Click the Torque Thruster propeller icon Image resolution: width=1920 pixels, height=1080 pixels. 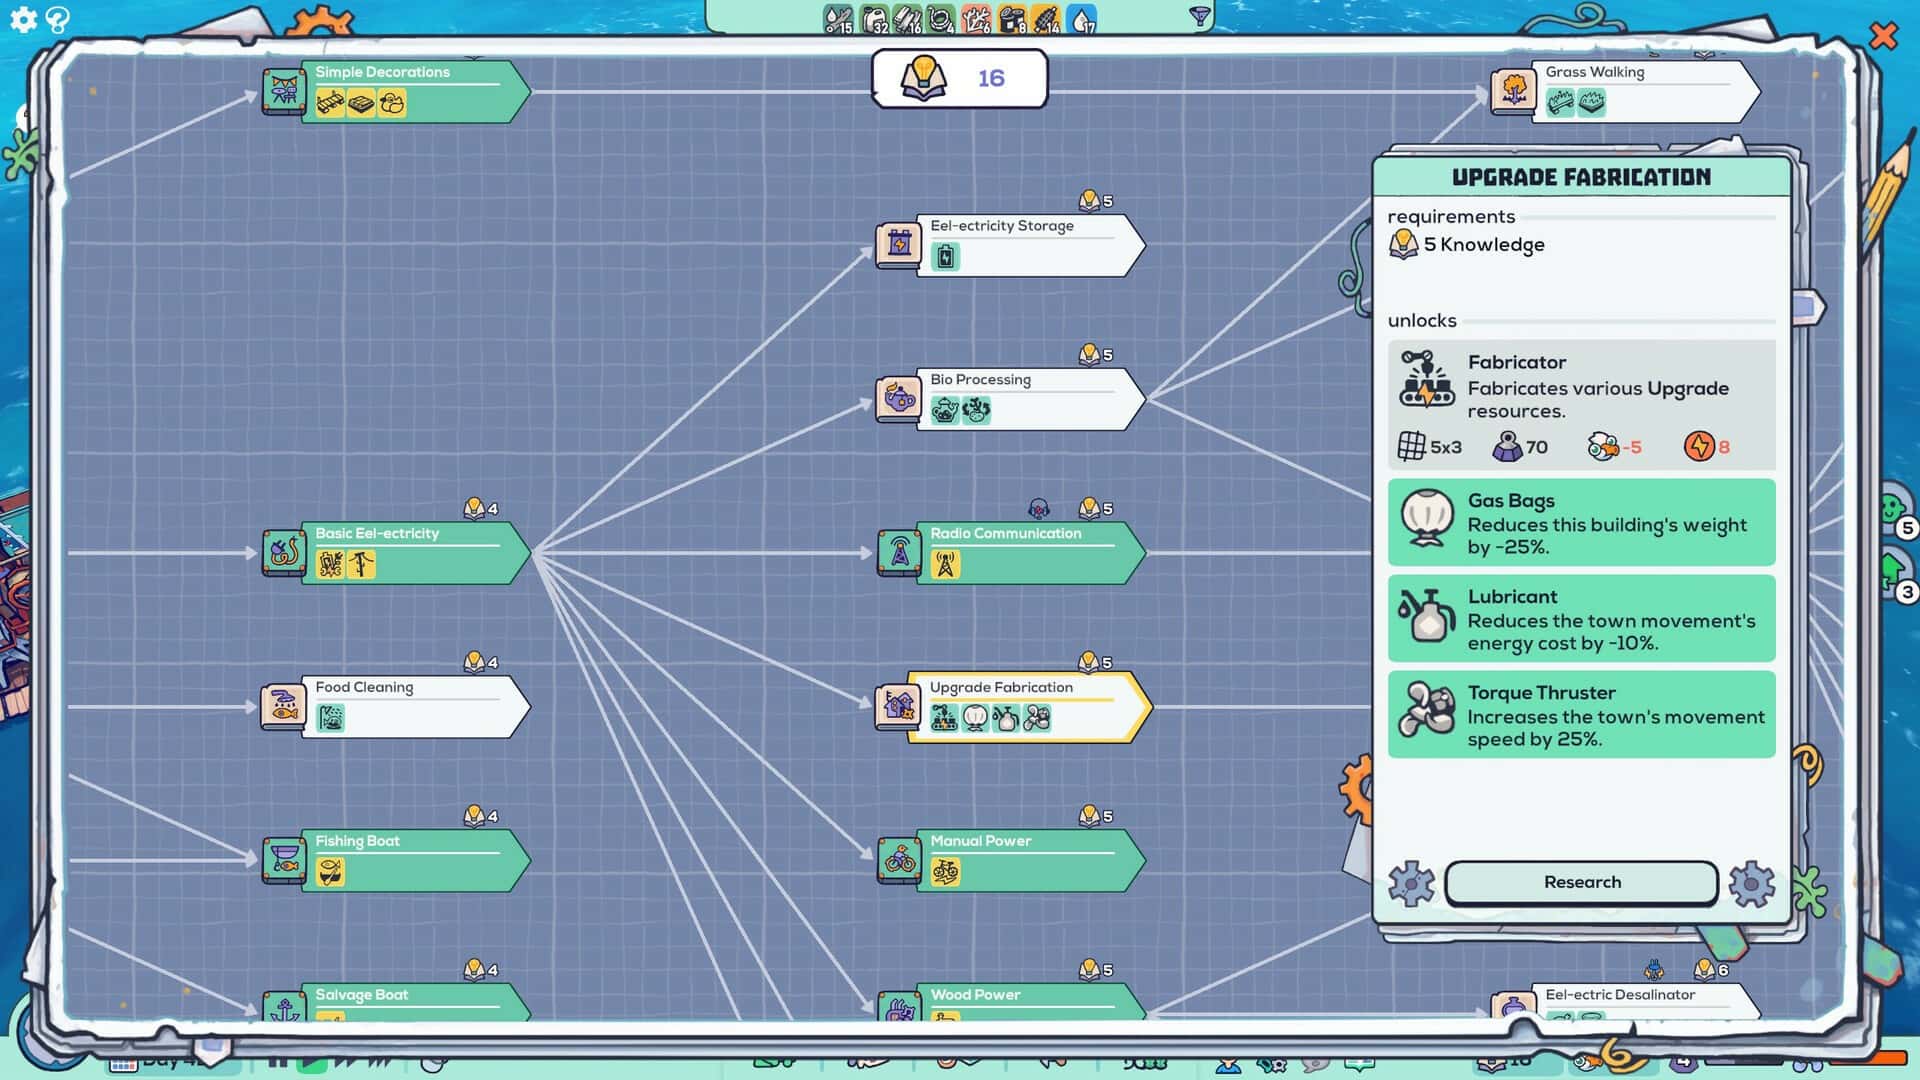1426,710
